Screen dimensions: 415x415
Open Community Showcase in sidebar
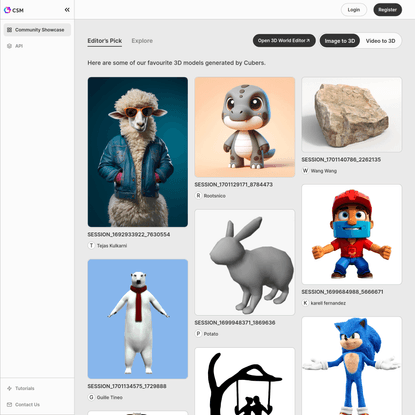coord(37,30)
